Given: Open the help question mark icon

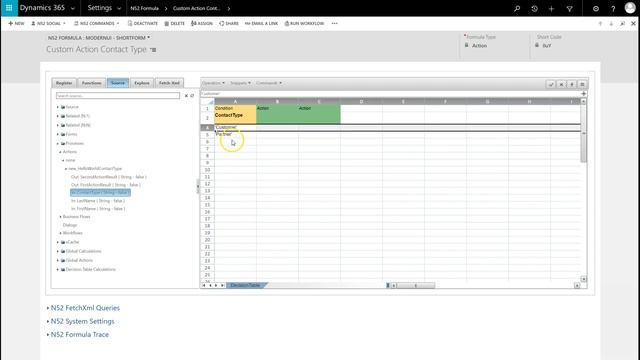Looking at the screenshot, I should pyautogui.click(x=613, y=8).
